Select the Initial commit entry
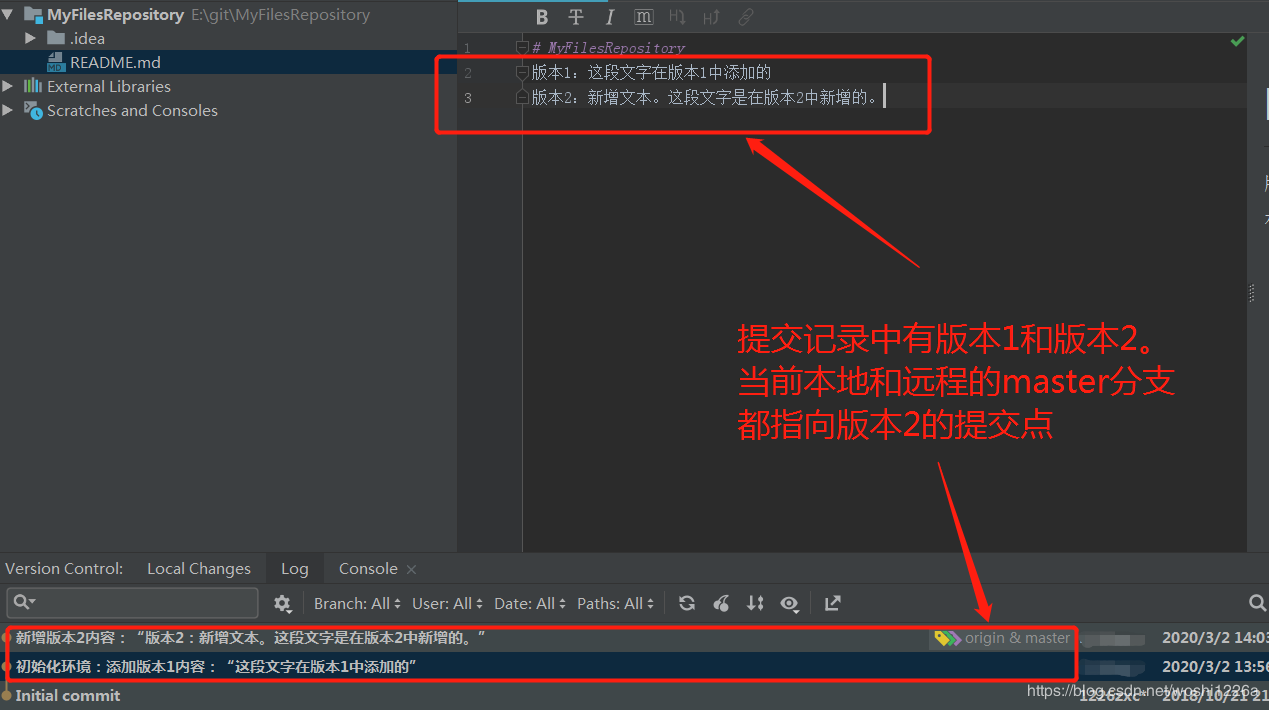 click(68, 695)
